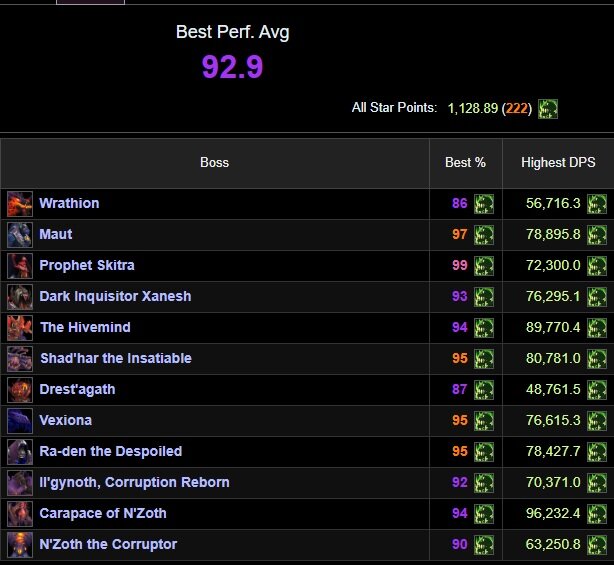Open the report icon next to N'Zoth the Corruptor's 90
The height and width of the screenshot is (565, 614).
pyautogui.click(x=484, y=545)
